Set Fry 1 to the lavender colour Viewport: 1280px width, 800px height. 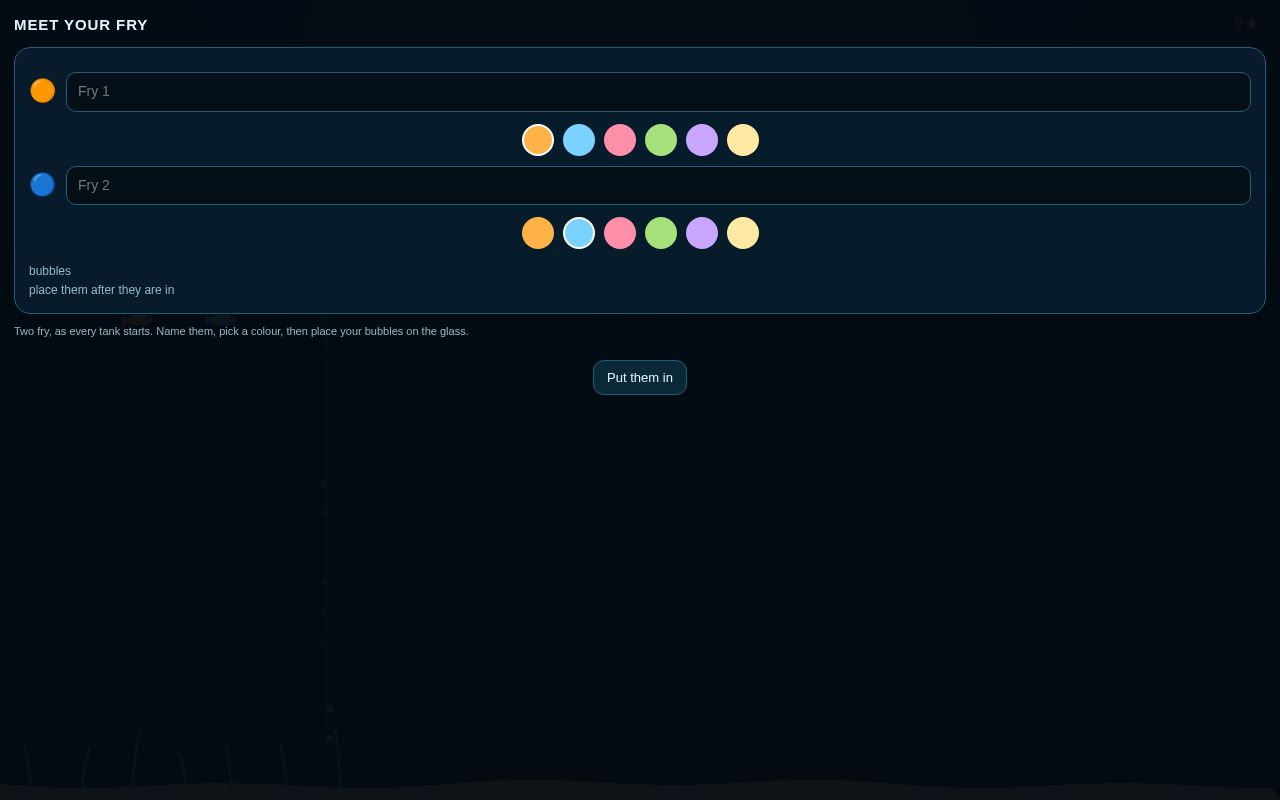point(702,140)
